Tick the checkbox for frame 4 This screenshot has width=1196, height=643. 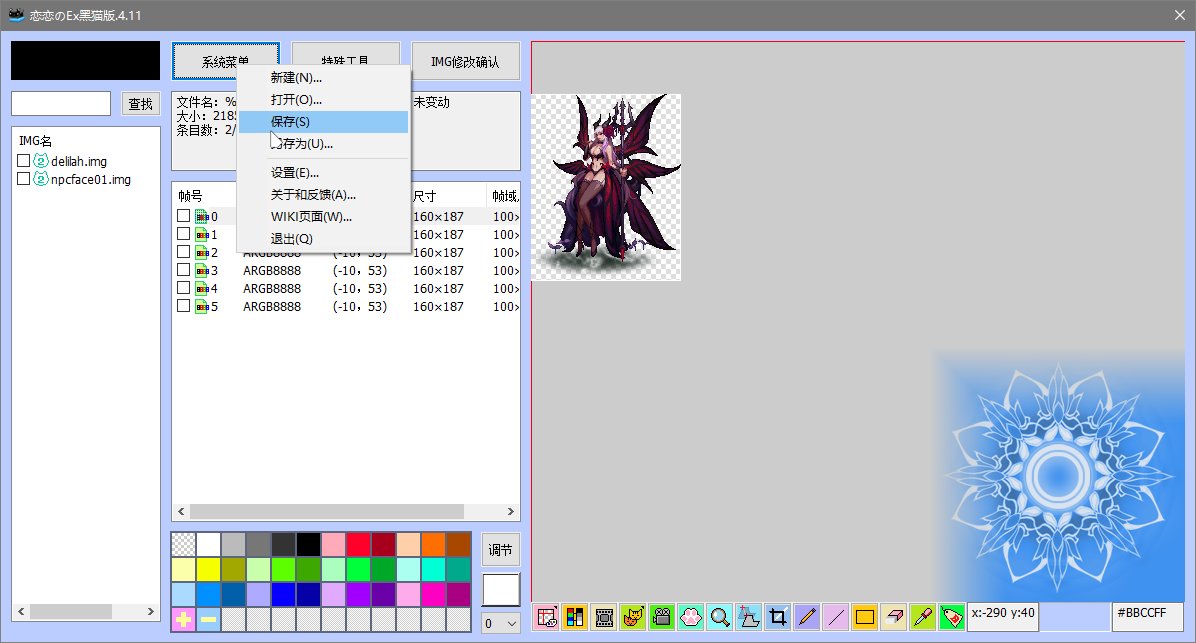(183, 288)
